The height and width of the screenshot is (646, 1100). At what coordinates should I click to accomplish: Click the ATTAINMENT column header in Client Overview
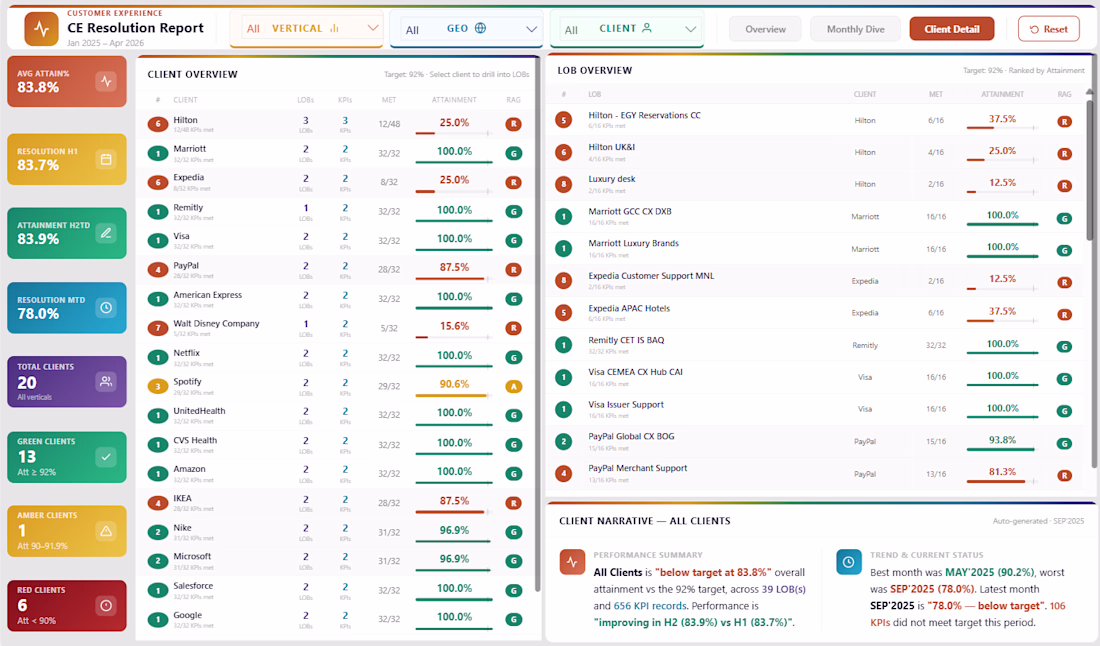point(454,100)
